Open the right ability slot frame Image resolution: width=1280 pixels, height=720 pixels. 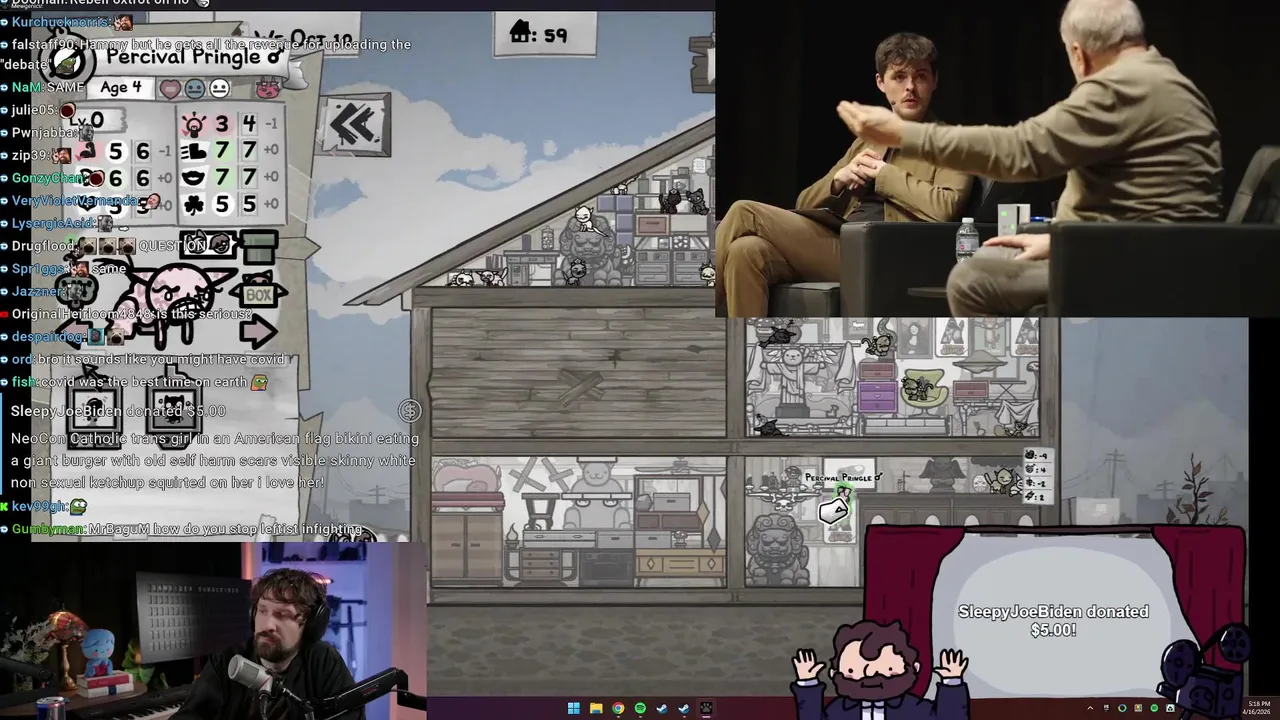click(175, 408)
